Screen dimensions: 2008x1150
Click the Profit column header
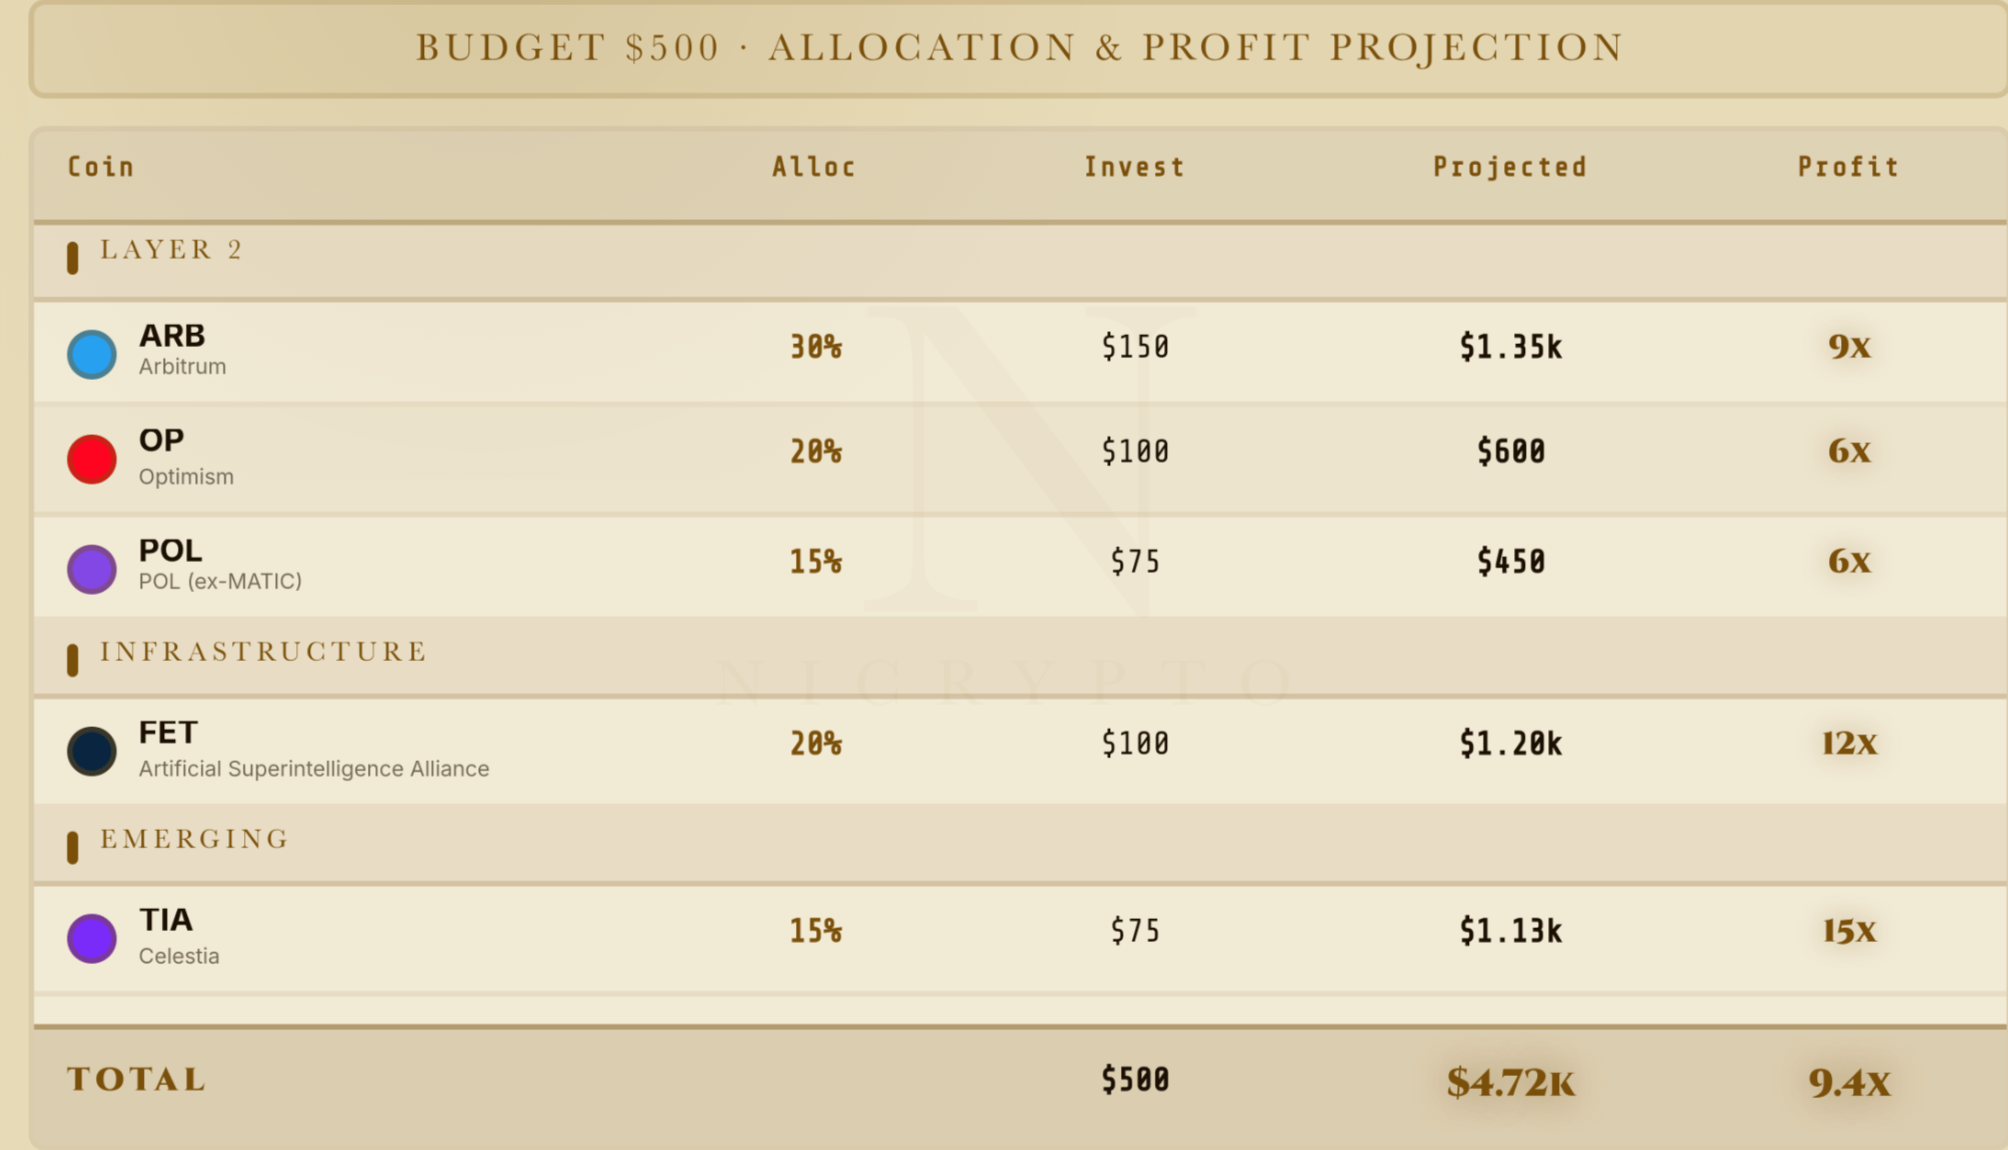[x=1848, y=167]
